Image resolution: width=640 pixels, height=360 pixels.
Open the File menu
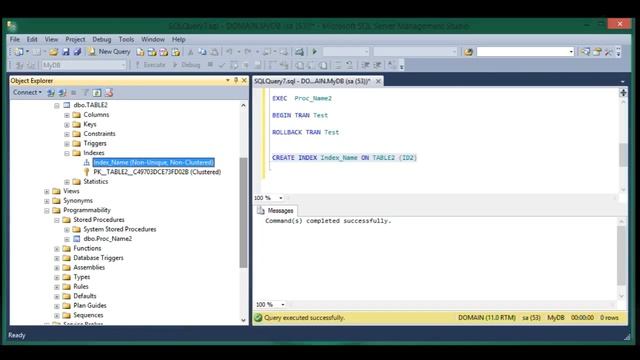click(15, 40)
